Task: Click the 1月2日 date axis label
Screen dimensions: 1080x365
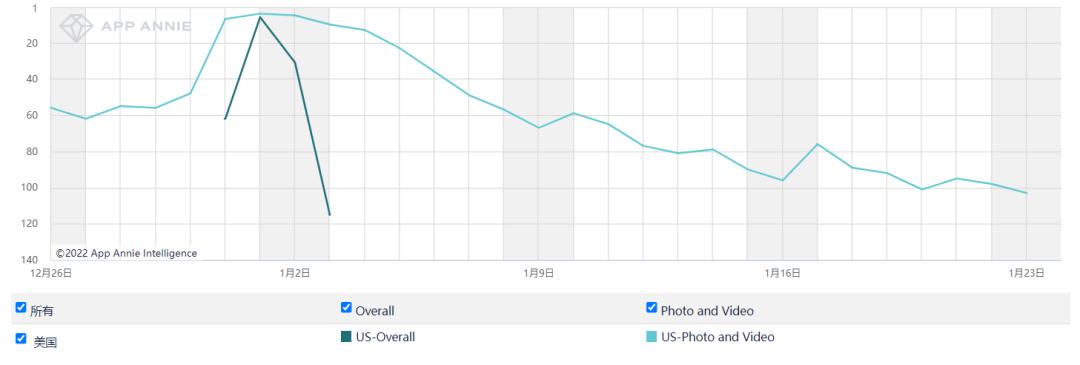Action: pos(295,273)
